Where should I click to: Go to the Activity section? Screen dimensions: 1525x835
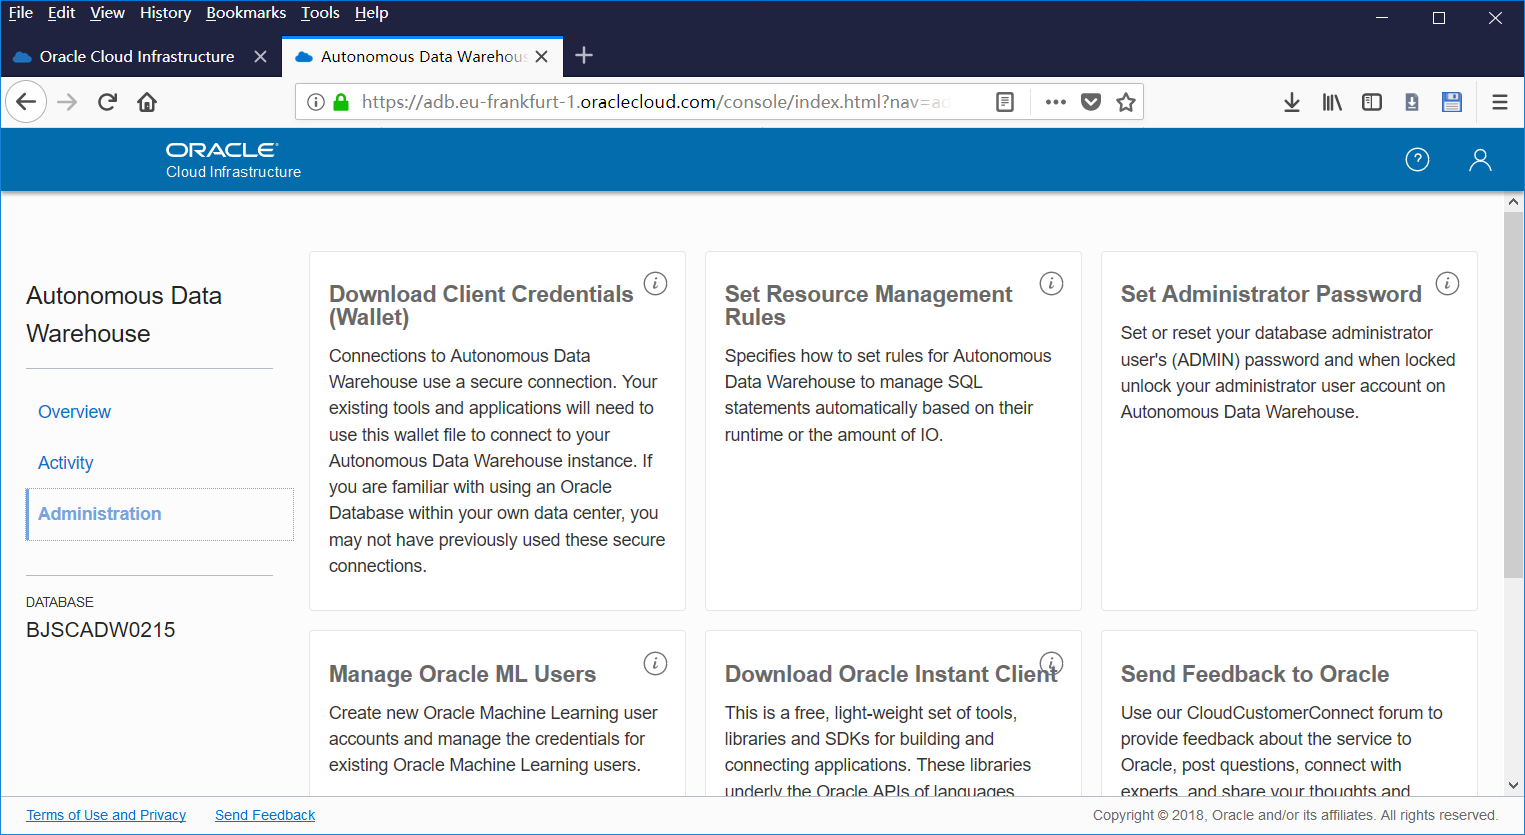coord(65,463)
